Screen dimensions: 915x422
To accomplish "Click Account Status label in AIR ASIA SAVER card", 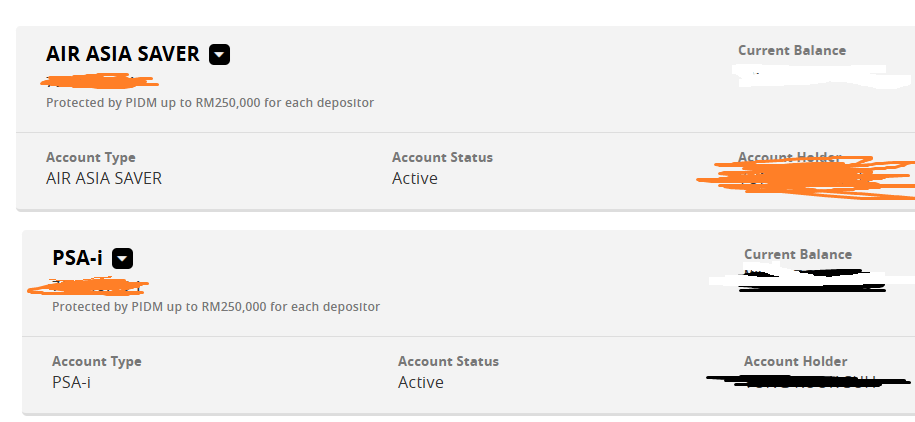I will tap(442, 158).
